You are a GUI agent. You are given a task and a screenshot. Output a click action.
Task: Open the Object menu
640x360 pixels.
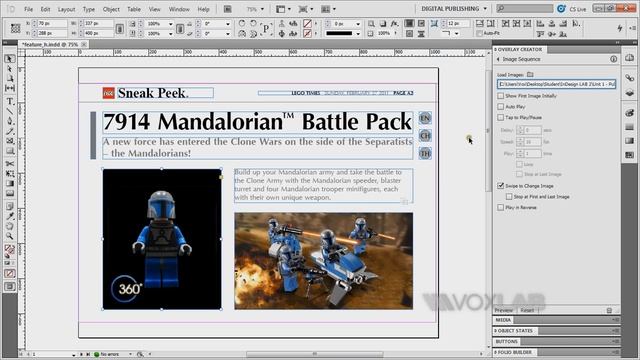coord(111,9)
